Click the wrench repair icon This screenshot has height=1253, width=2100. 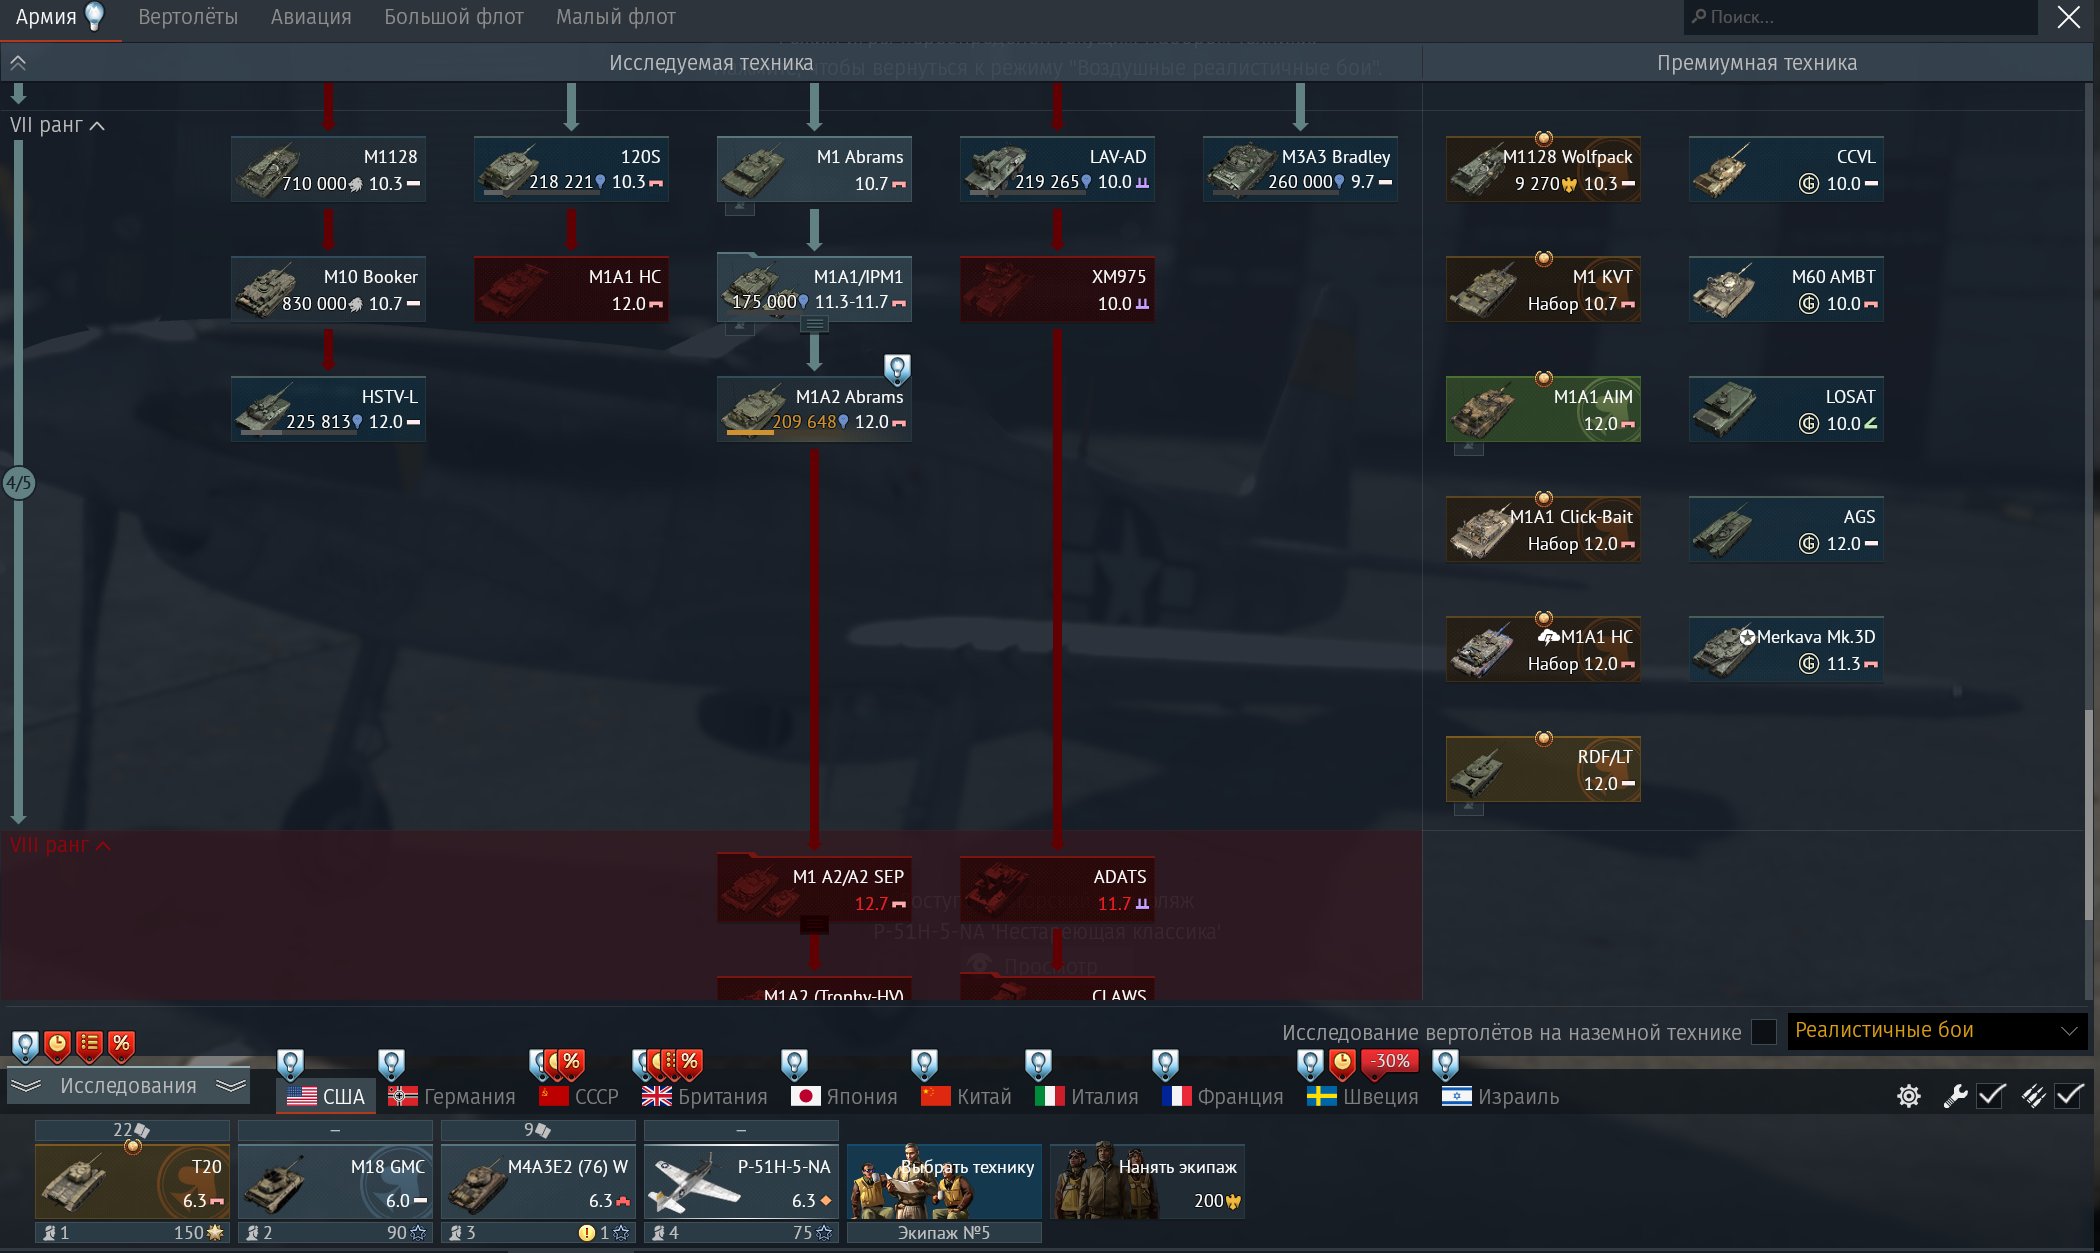click(1955, 1096)
